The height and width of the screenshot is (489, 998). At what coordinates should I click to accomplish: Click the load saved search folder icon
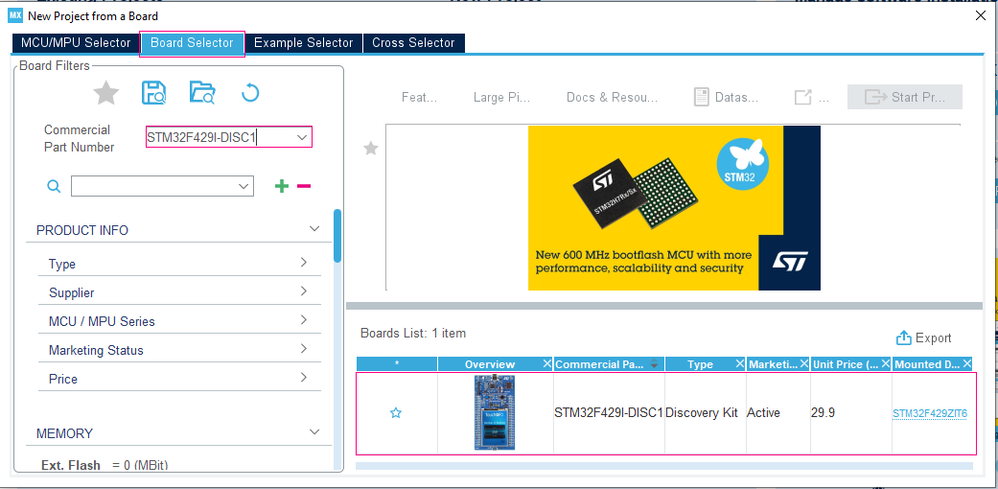pyautogui.click(x=202, y=93)
